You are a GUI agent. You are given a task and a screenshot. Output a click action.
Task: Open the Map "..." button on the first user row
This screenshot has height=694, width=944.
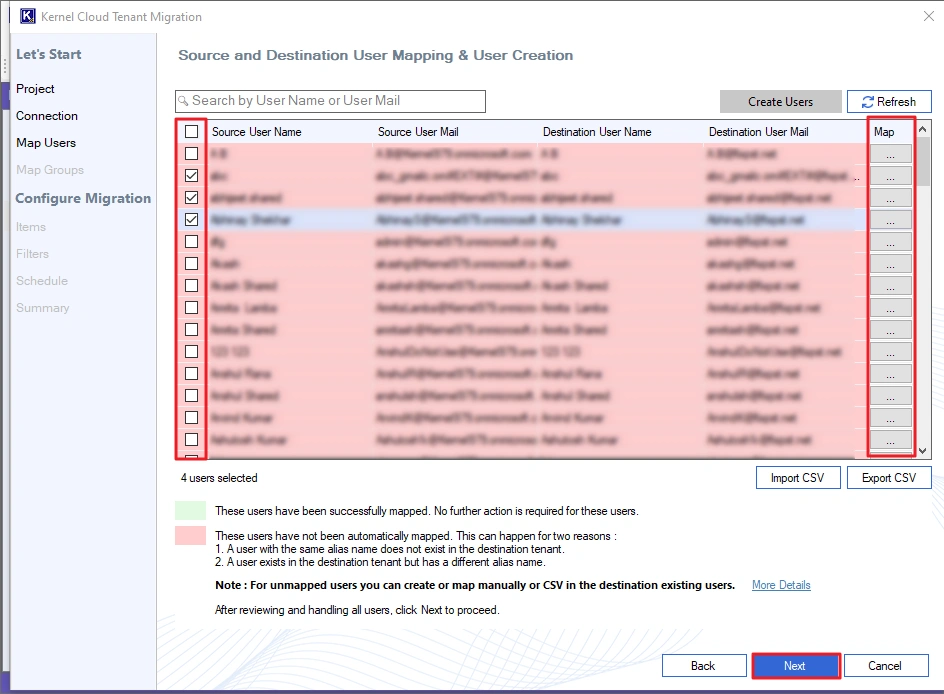click(x=890, y=154)
